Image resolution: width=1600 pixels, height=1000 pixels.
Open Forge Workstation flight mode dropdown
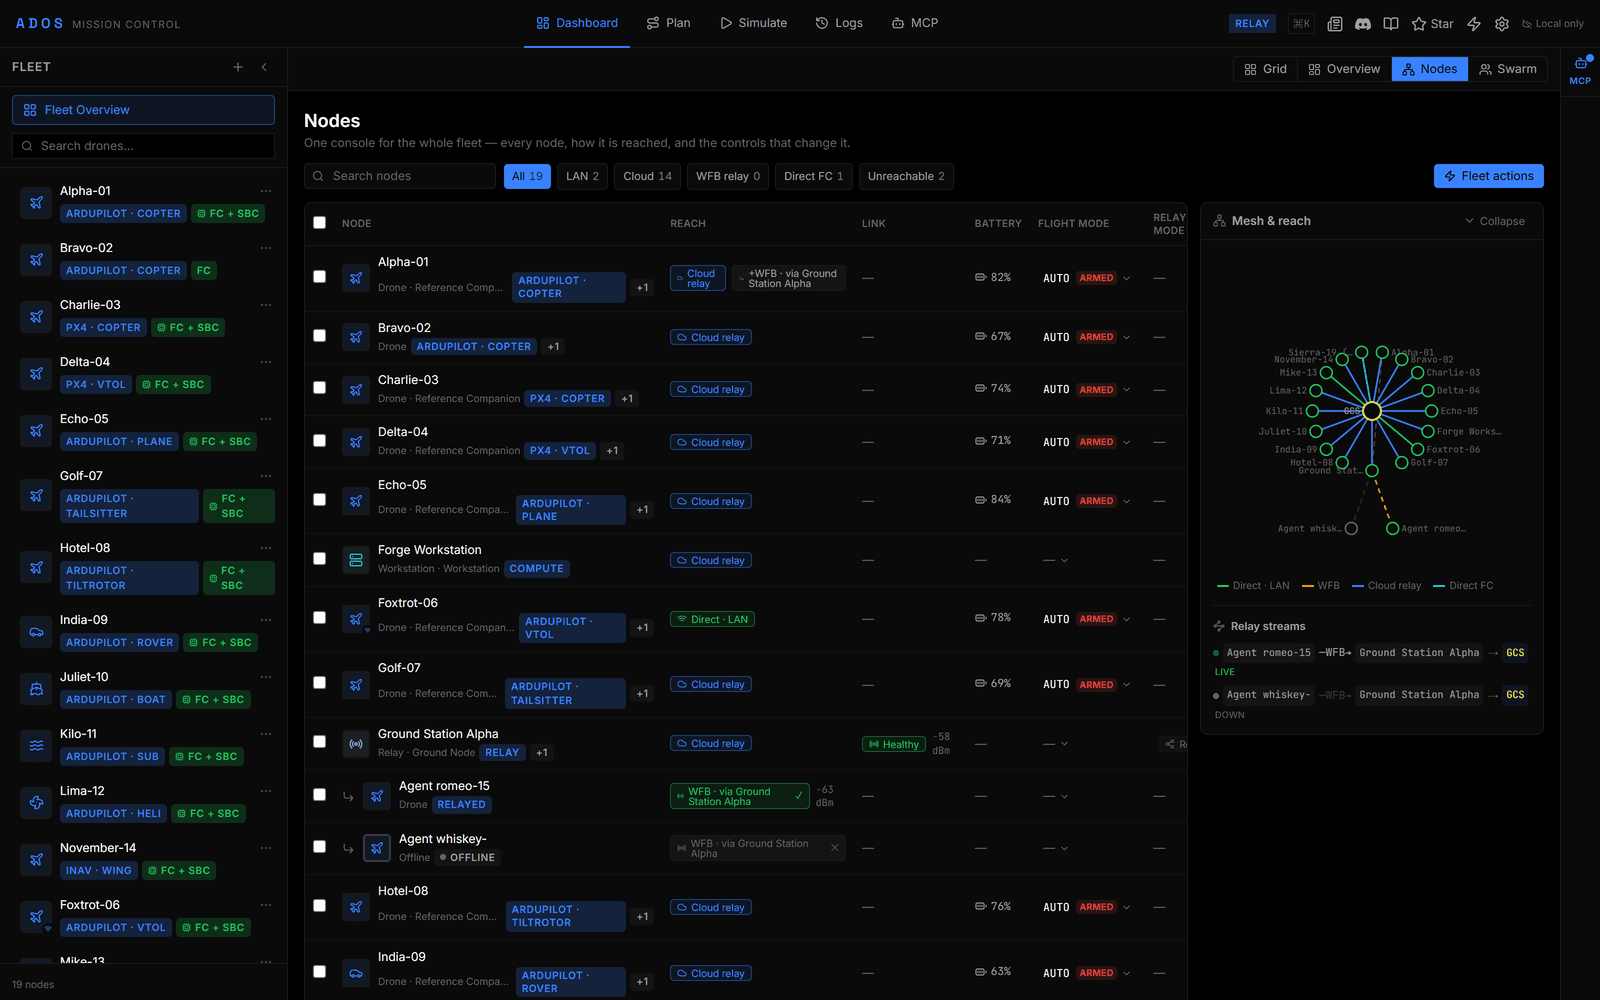1057,561
